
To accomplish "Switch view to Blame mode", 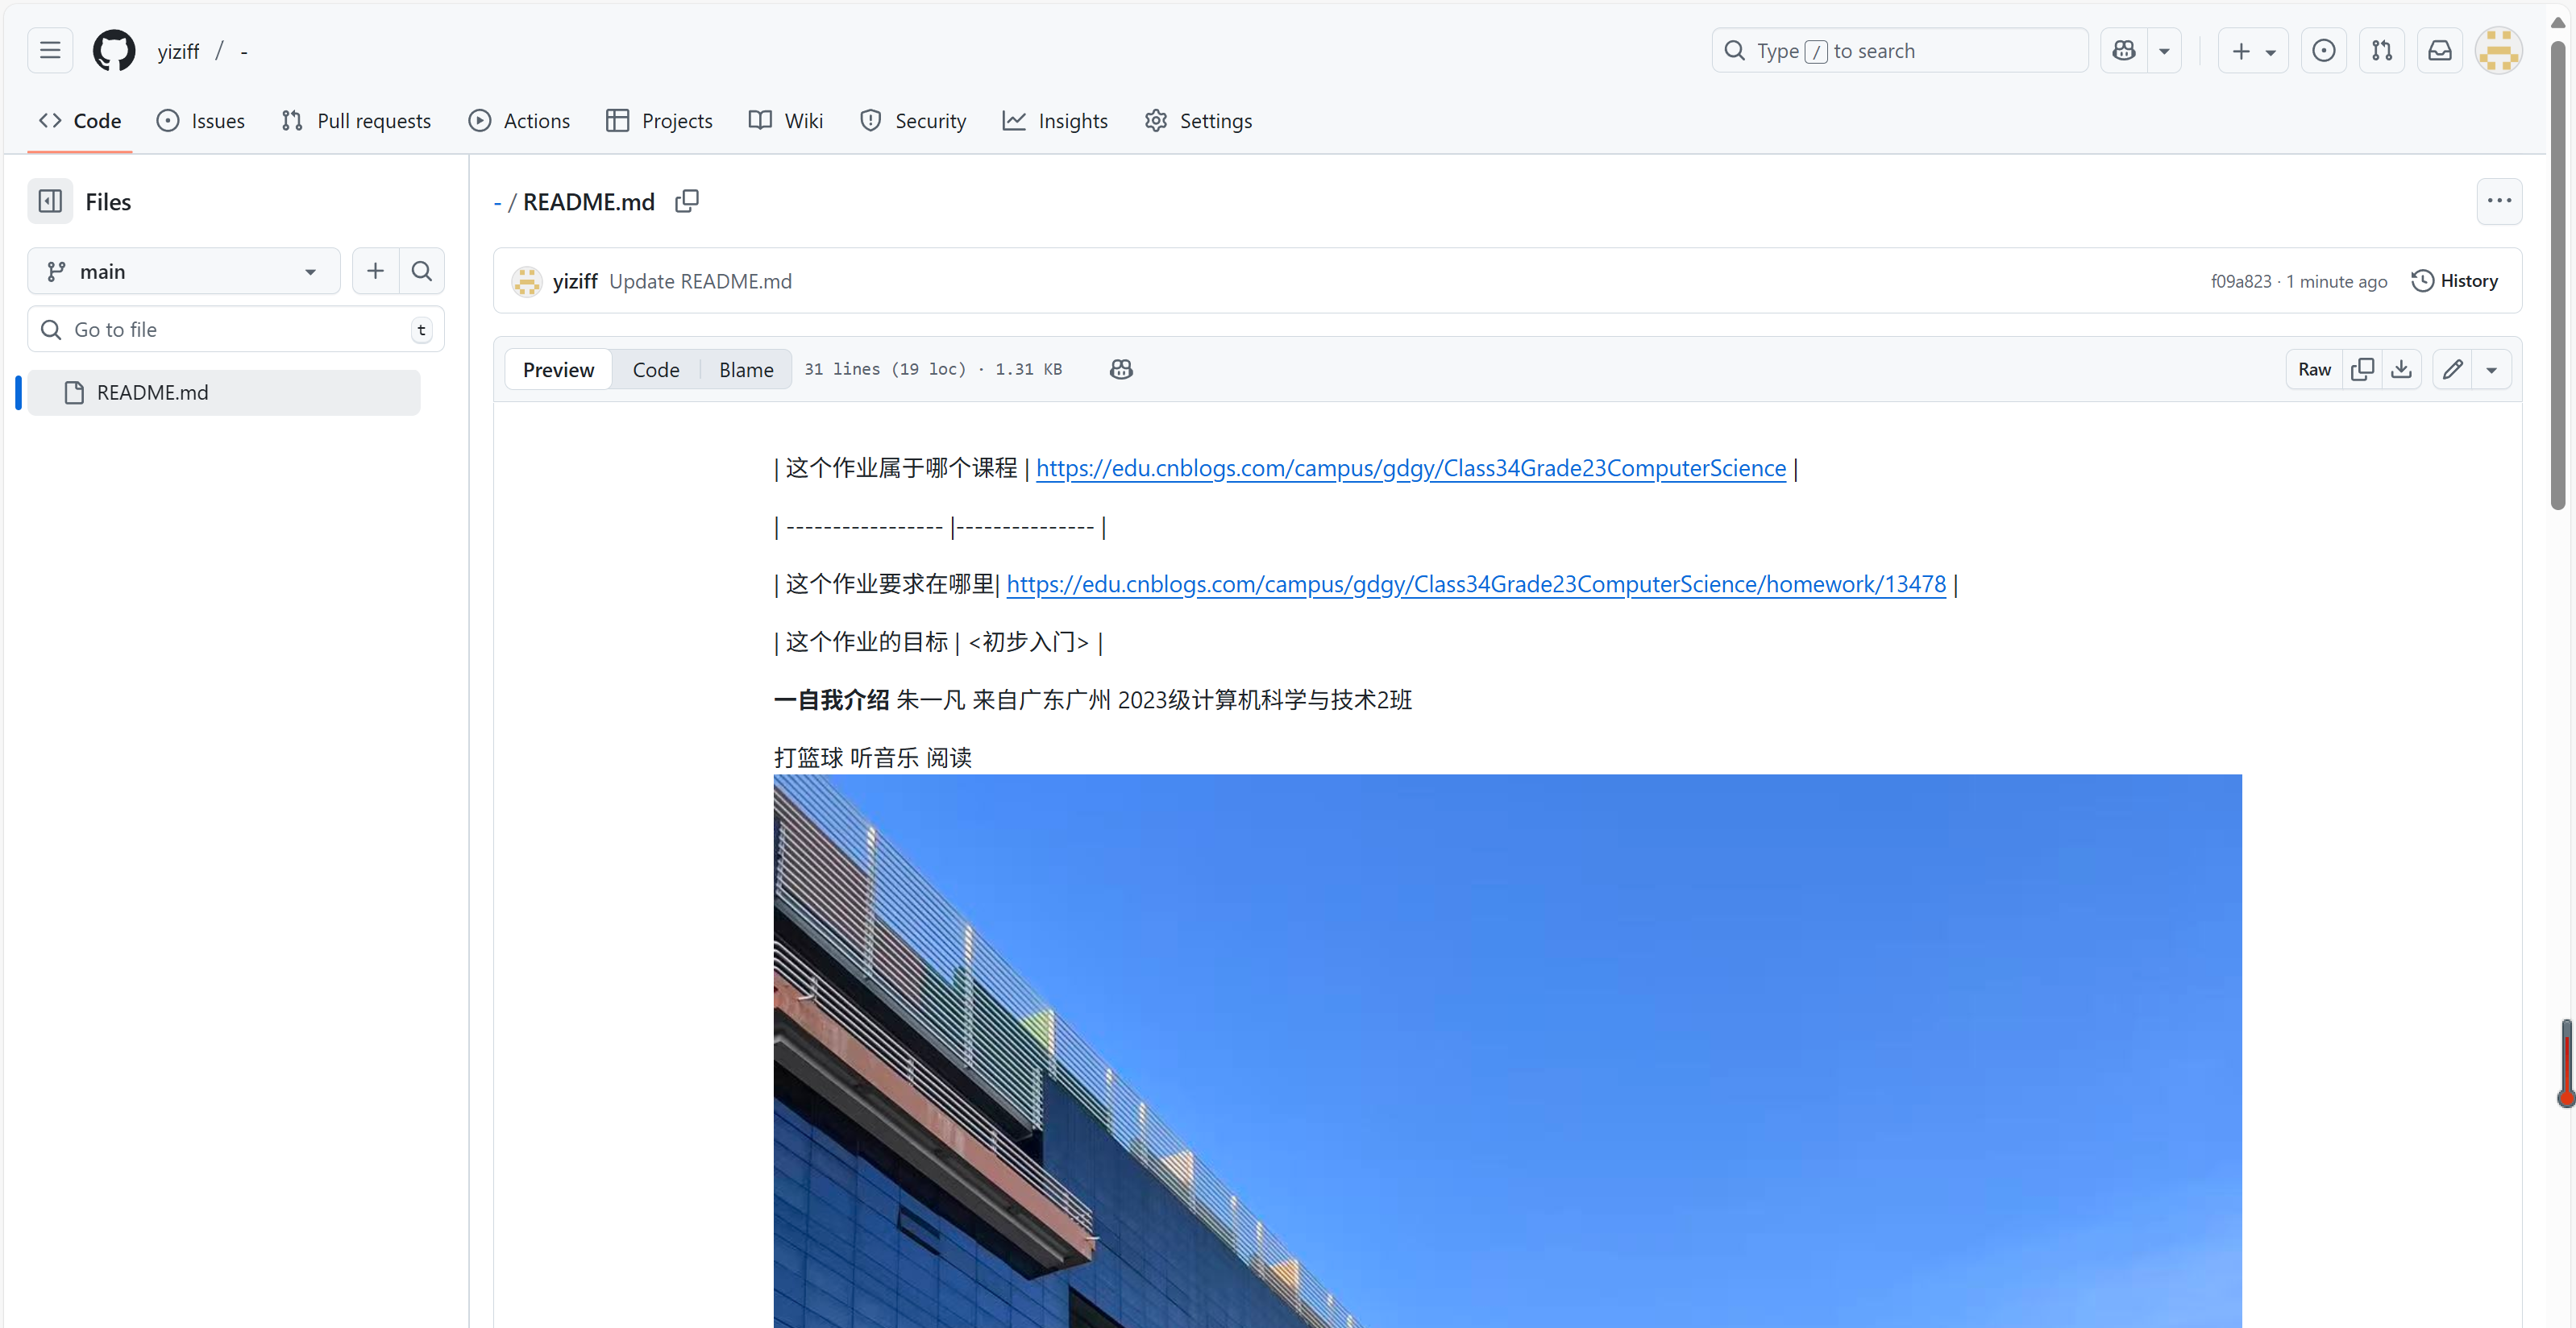I will (746, 369).
